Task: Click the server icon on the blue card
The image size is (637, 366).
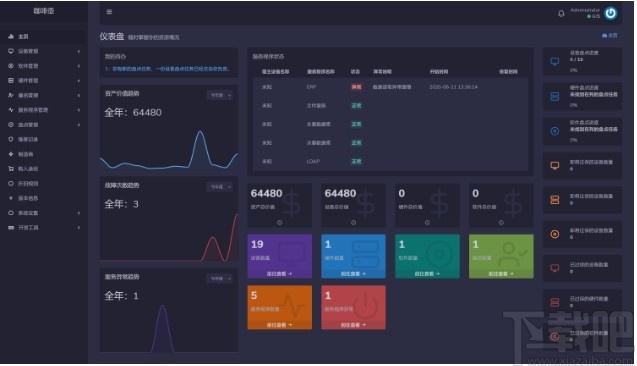Action: pyautogui.click(x=365, y=254)
